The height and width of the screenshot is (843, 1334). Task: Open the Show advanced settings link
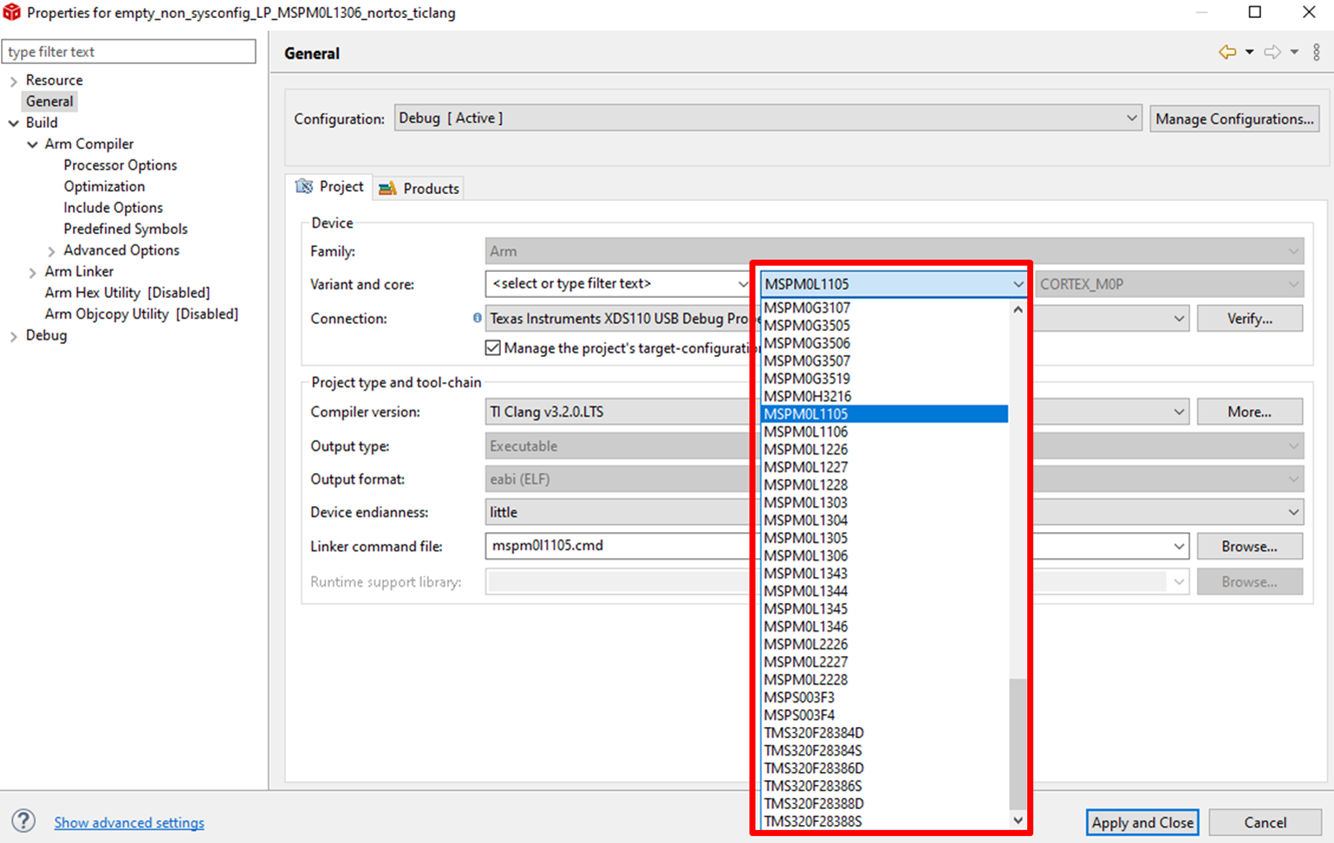pyautogui.click(x=129, y=822)
